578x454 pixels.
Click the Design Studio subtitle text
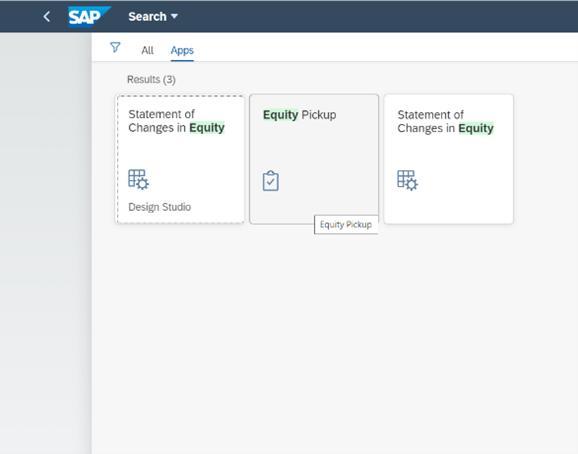160,207
